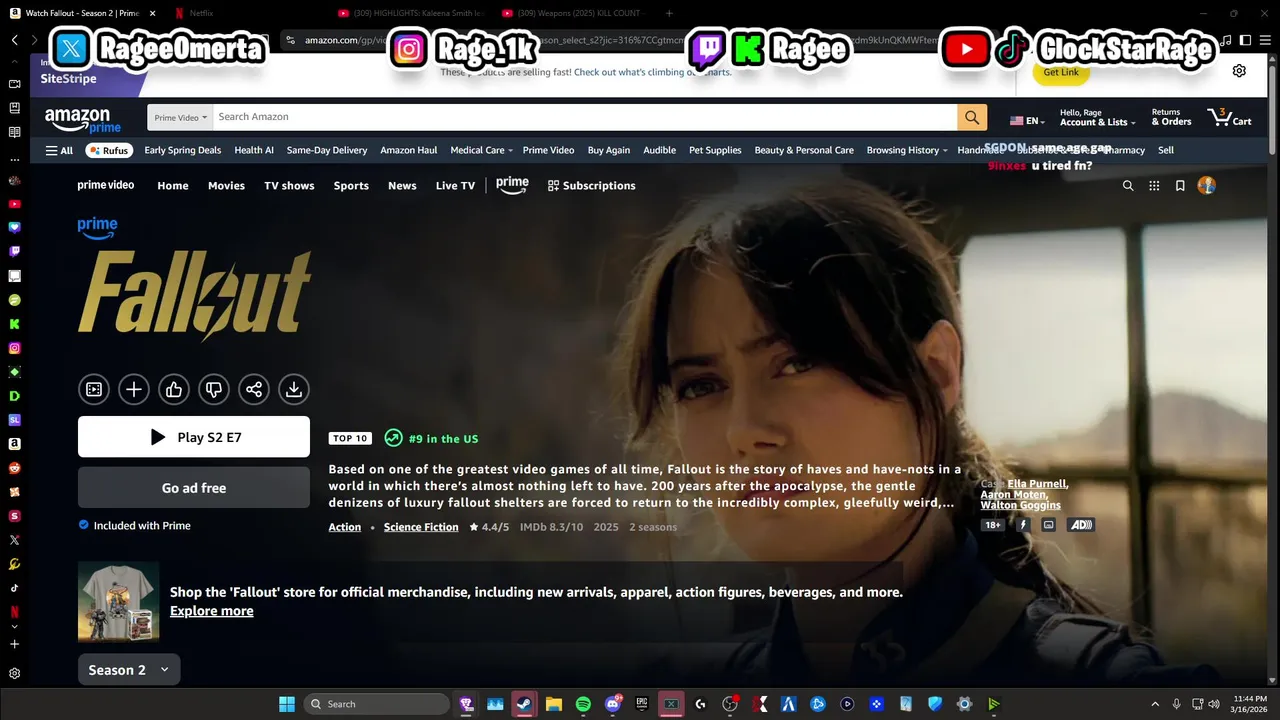The height and width of the screenshot is (720, 1280).
Task: Click the Rufus assistant button
Action: pyautogui.click(x=108, y=150)
